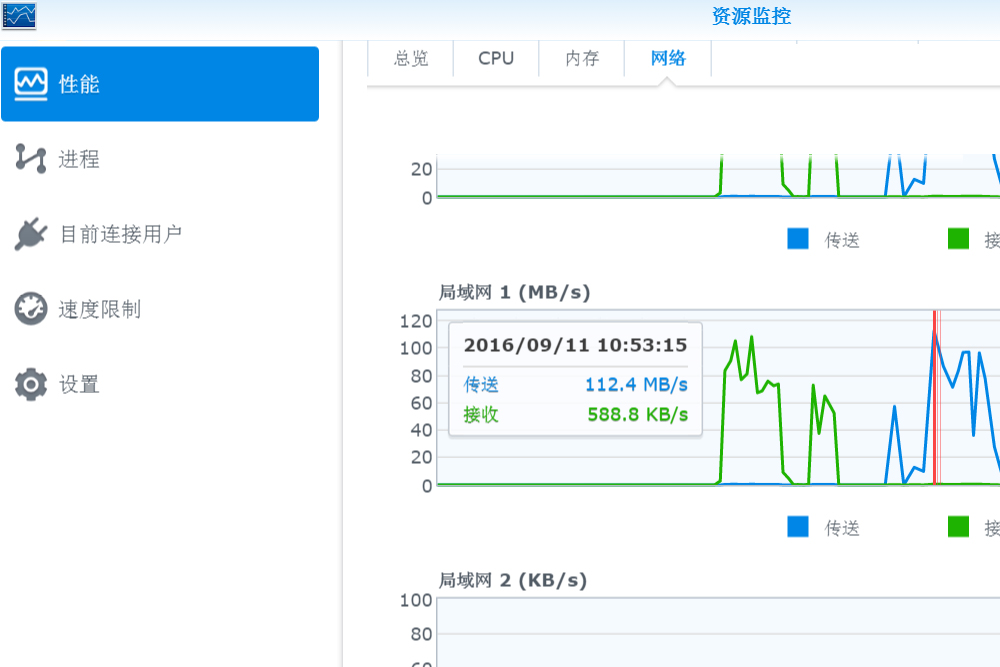This screenshot has height=667, width=1000.
Task: Open the CPU tab
Action: coord(495,58)
